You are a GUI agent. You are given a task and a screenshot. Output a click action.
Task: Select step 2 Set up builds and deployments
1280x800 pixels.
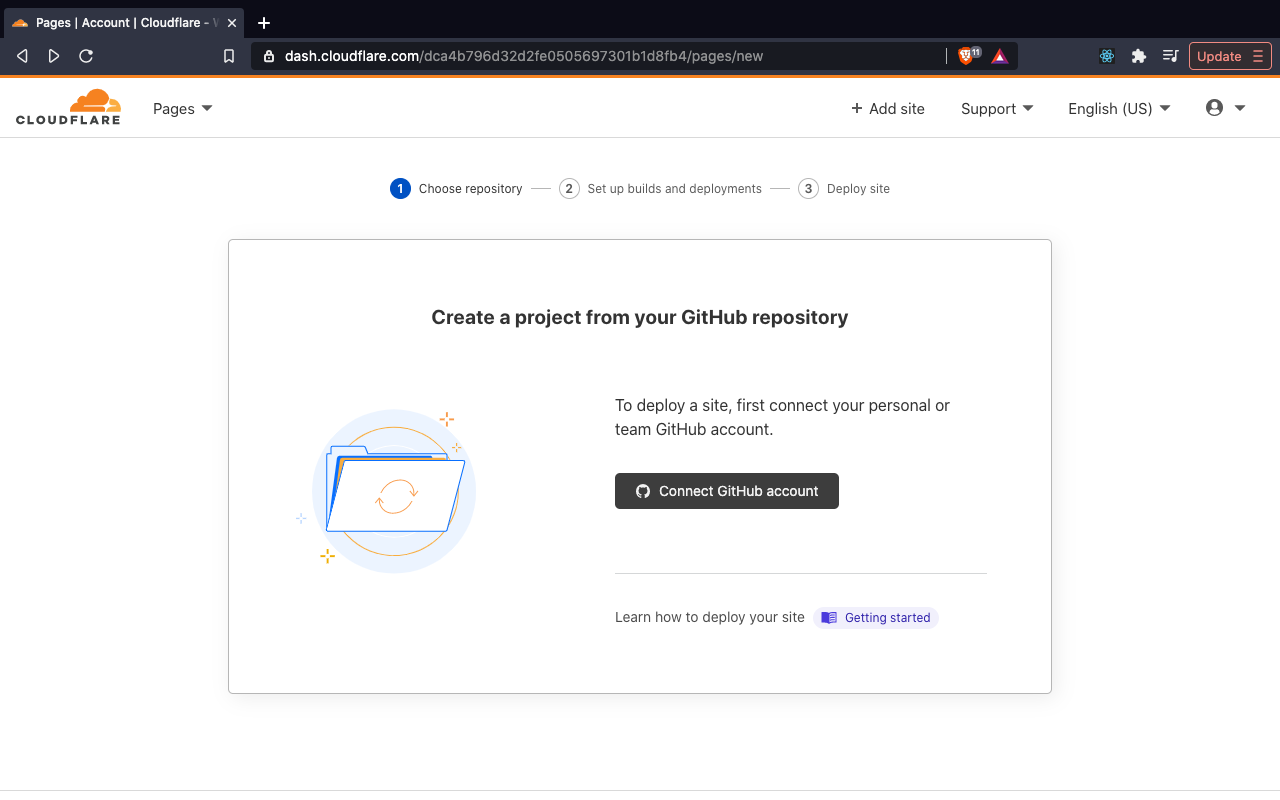[660, 188]
